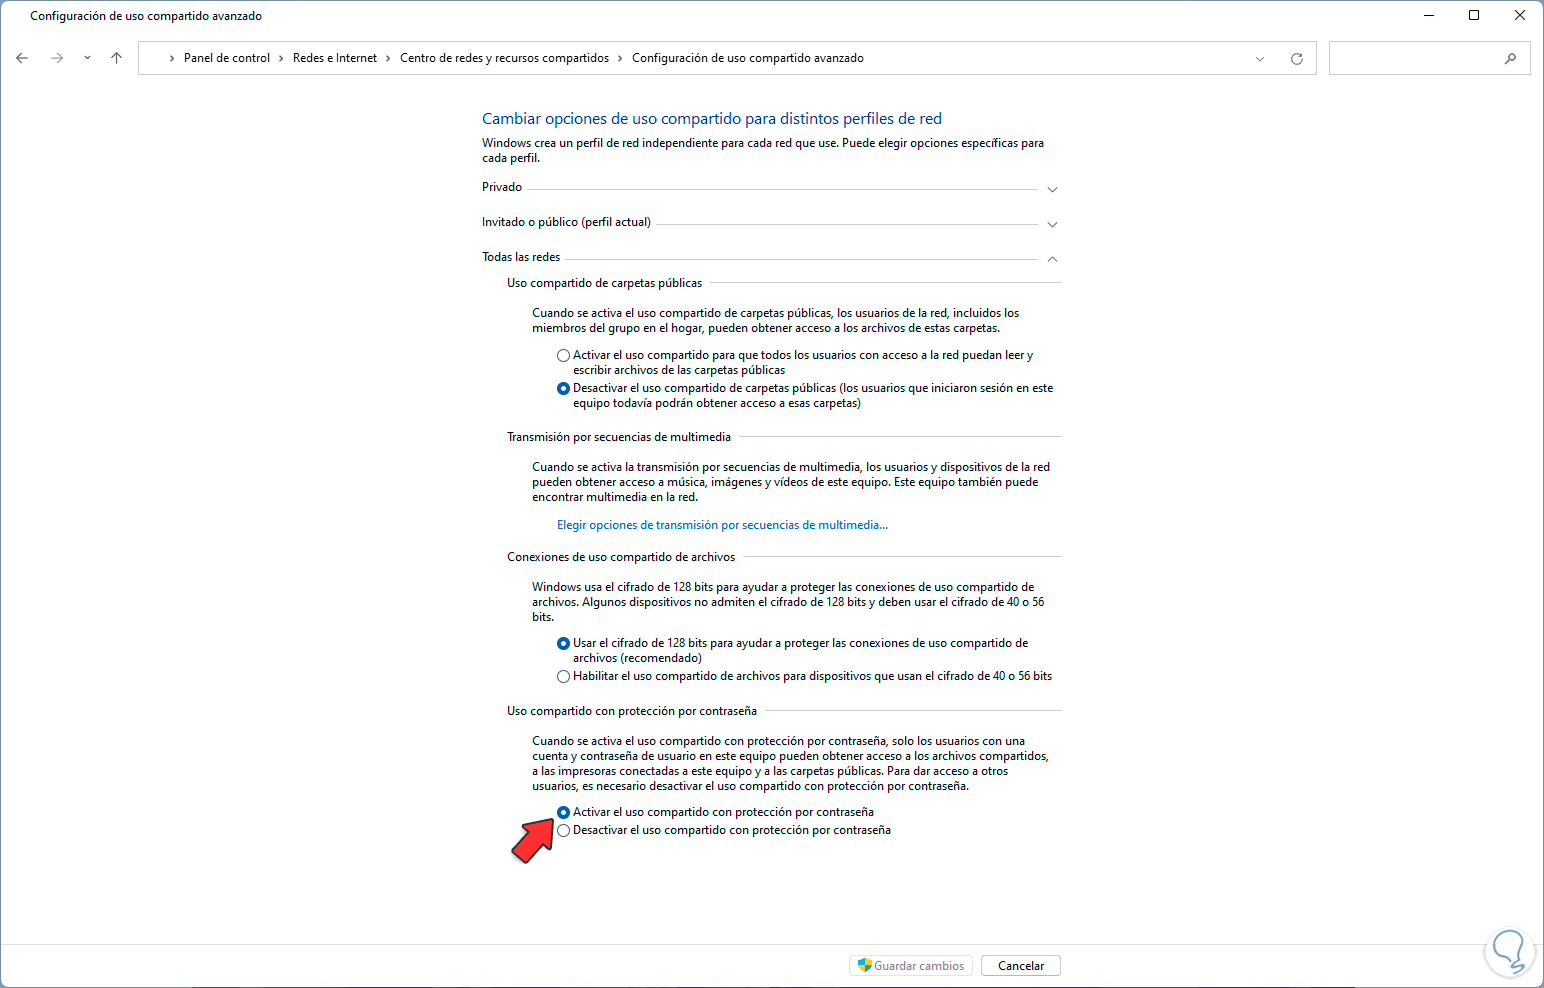Select Desactivar el uso compartido con protección por contraseña
The height and width of the screenshot is (988, 1544).
point(564,830)
